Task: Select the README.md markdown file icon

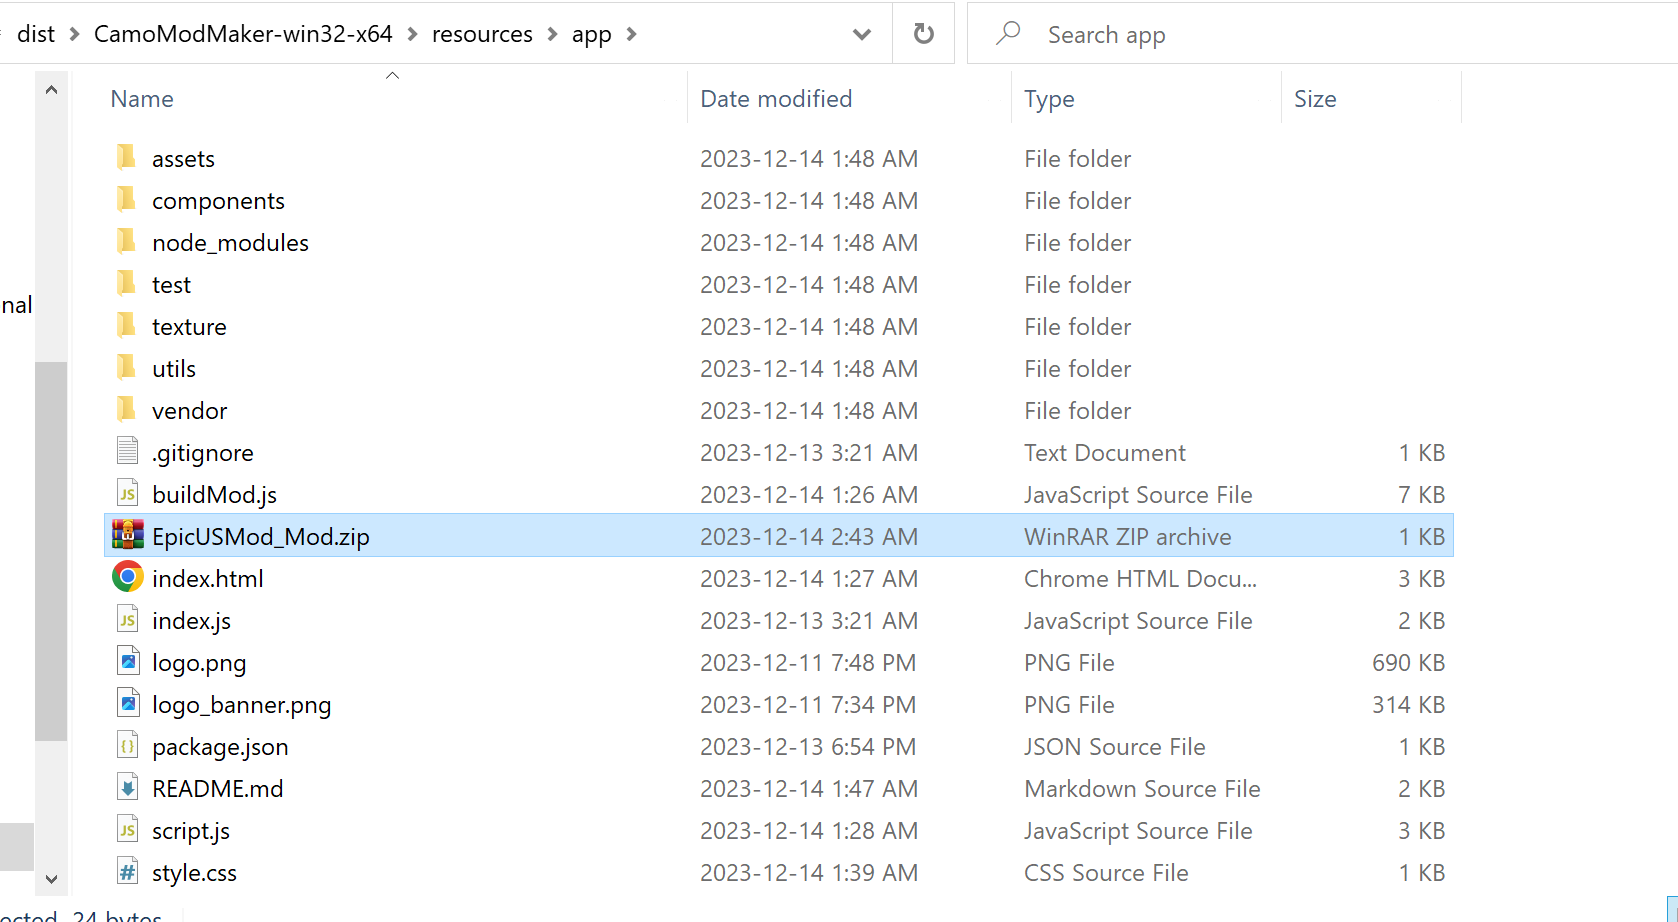Action: point(127,788)
